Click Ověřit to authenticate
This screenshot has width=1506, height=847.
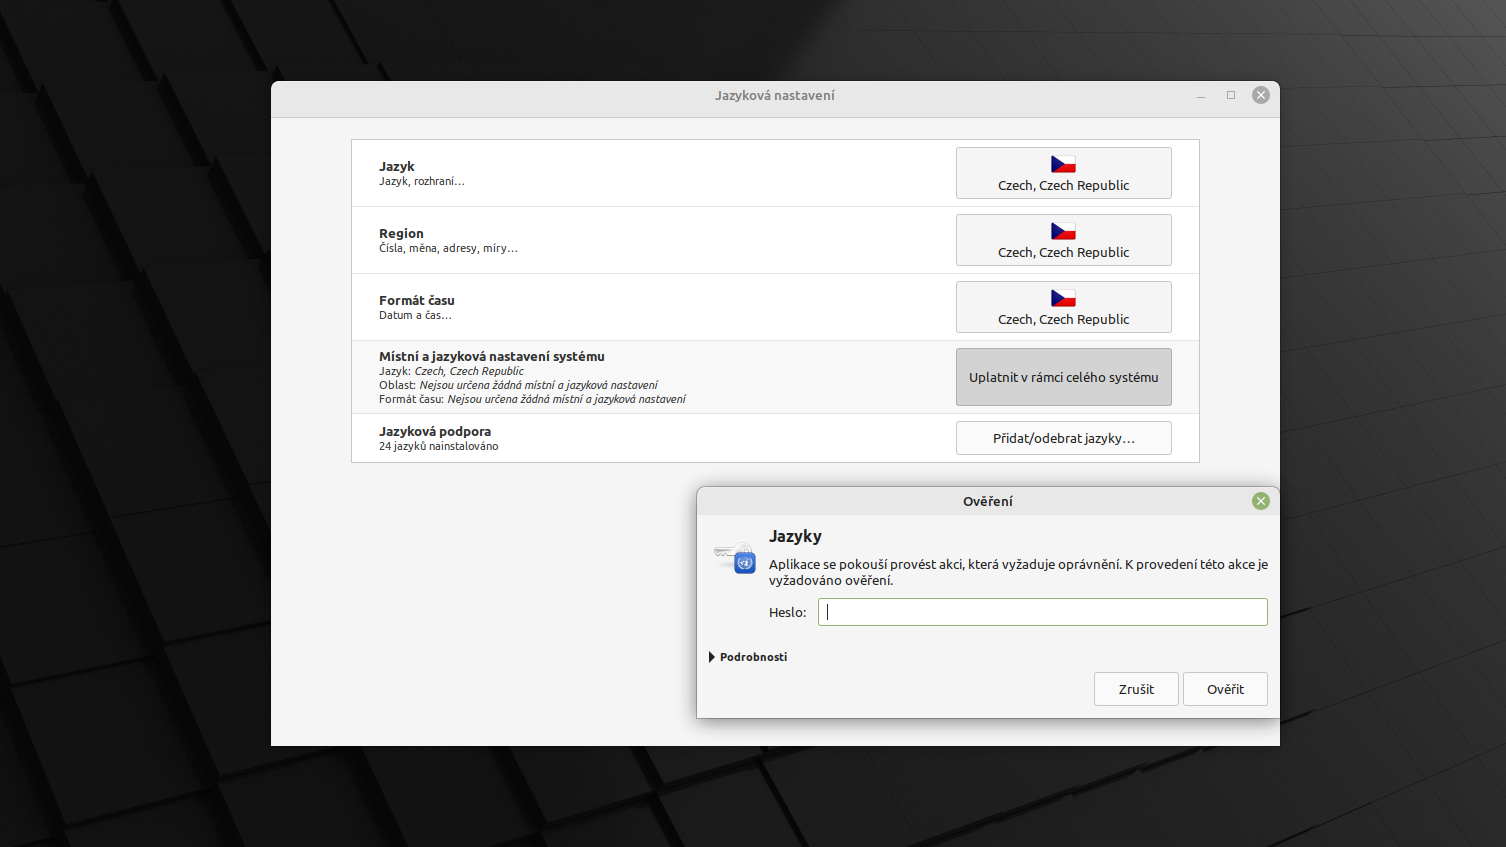pos(1225,689)
